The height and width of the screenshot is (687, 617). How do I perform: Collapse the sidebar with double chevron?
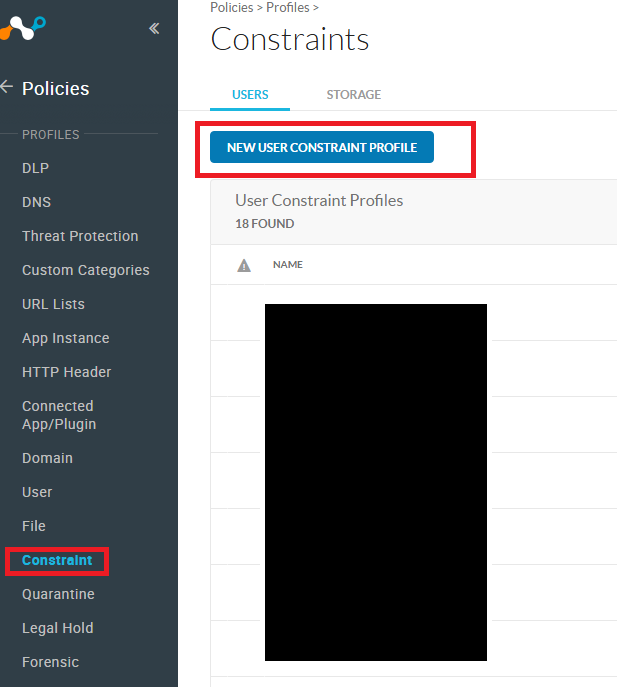click(x=154, y=29)
